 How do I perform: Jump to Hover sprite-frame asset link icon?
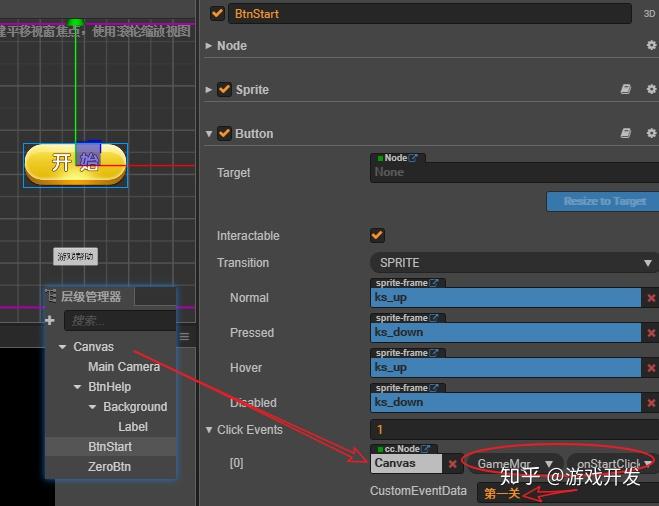[x=434, y=353]
